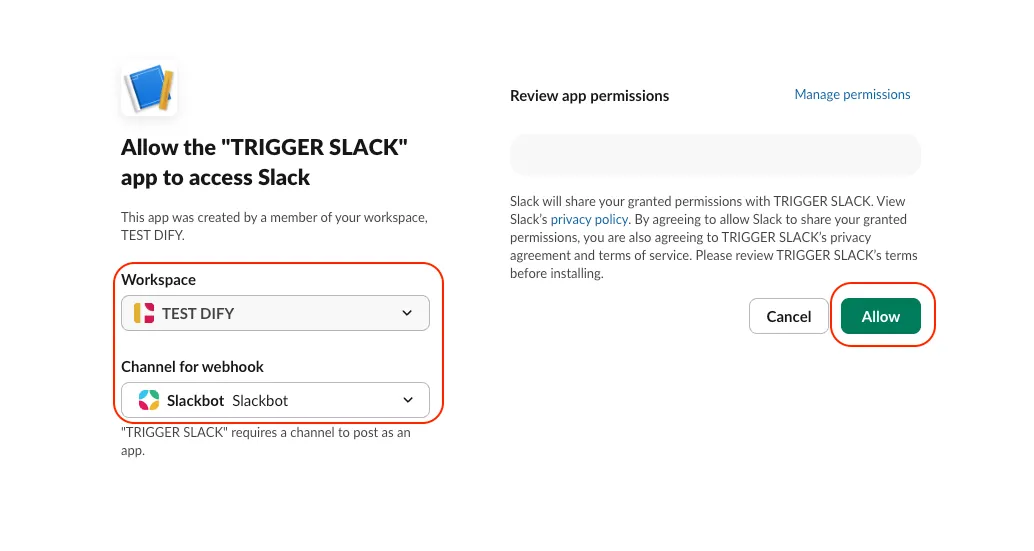Click the empty gray permissions list box
The width and height of the screenshot is (1034, 551).
tap(715, 155)
